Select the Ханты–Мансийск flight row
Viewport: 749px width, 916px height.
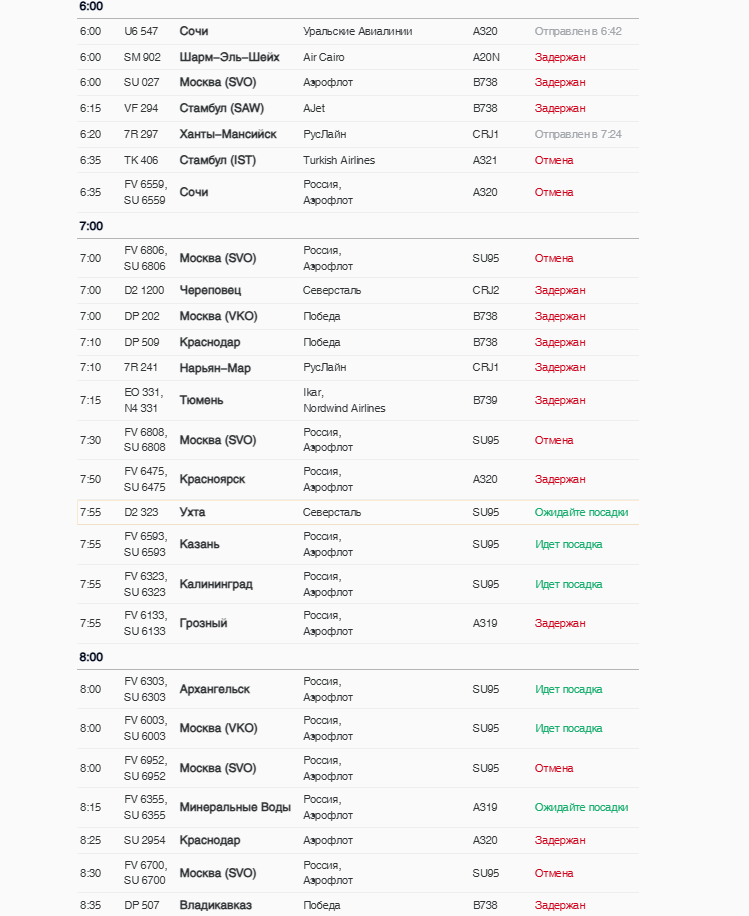coord(228,134)
